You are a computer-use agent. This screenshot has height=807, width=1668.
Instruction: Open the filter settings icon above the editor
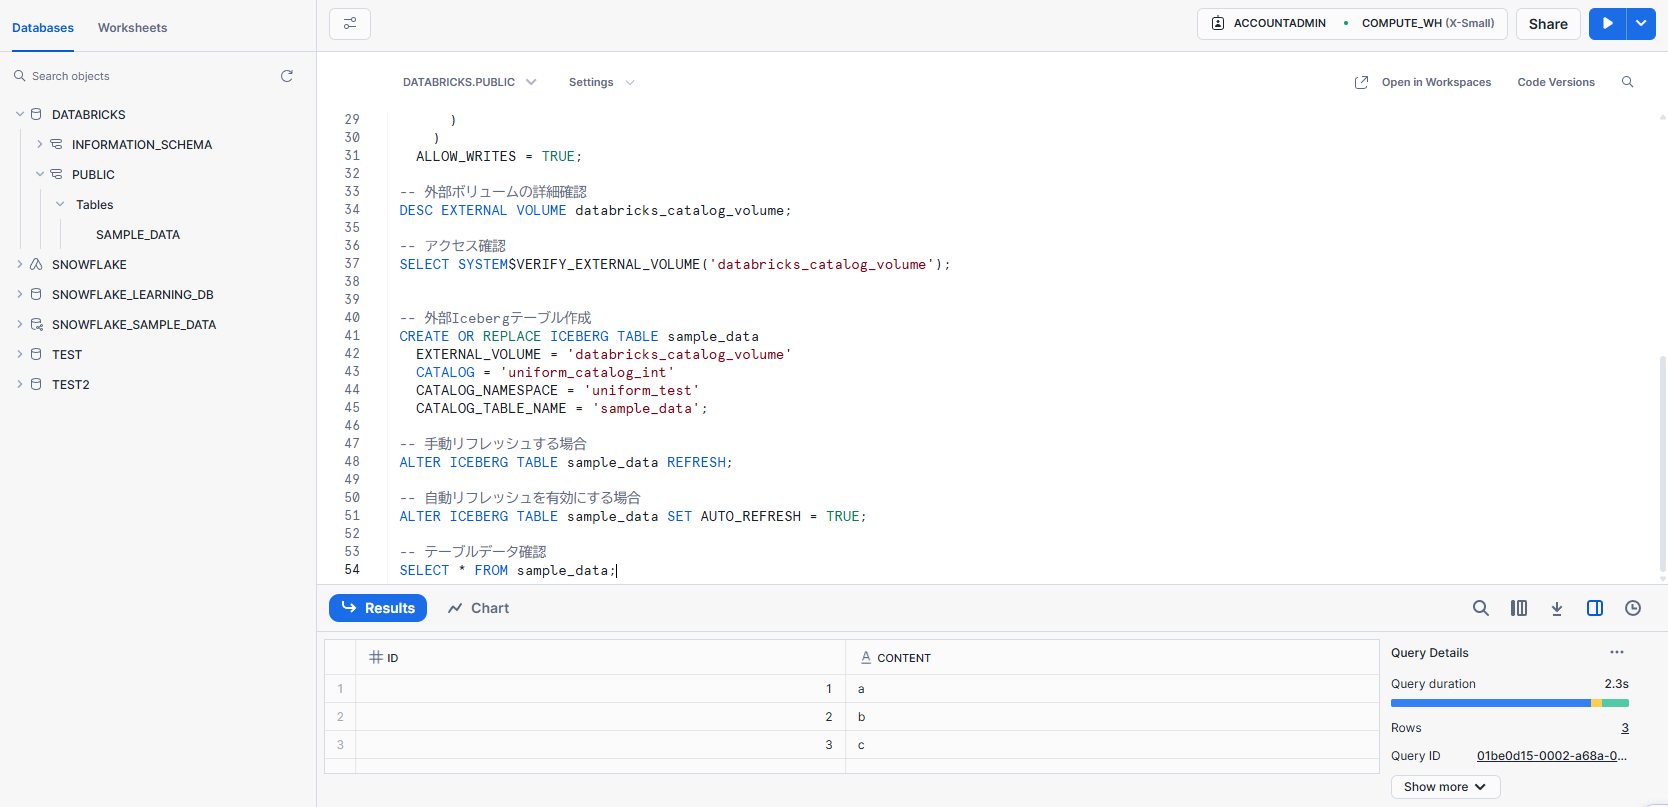[x=350, y=24]
